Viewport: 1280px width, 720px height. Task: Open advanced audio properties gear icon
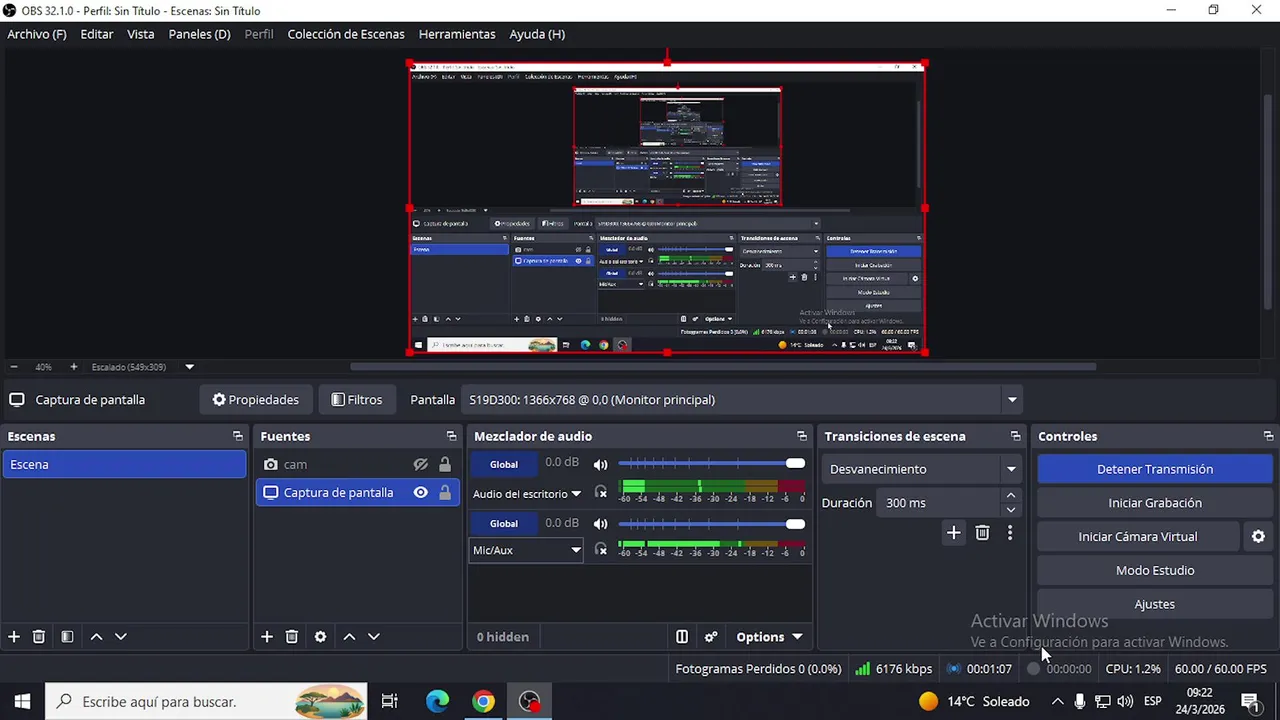711,637
